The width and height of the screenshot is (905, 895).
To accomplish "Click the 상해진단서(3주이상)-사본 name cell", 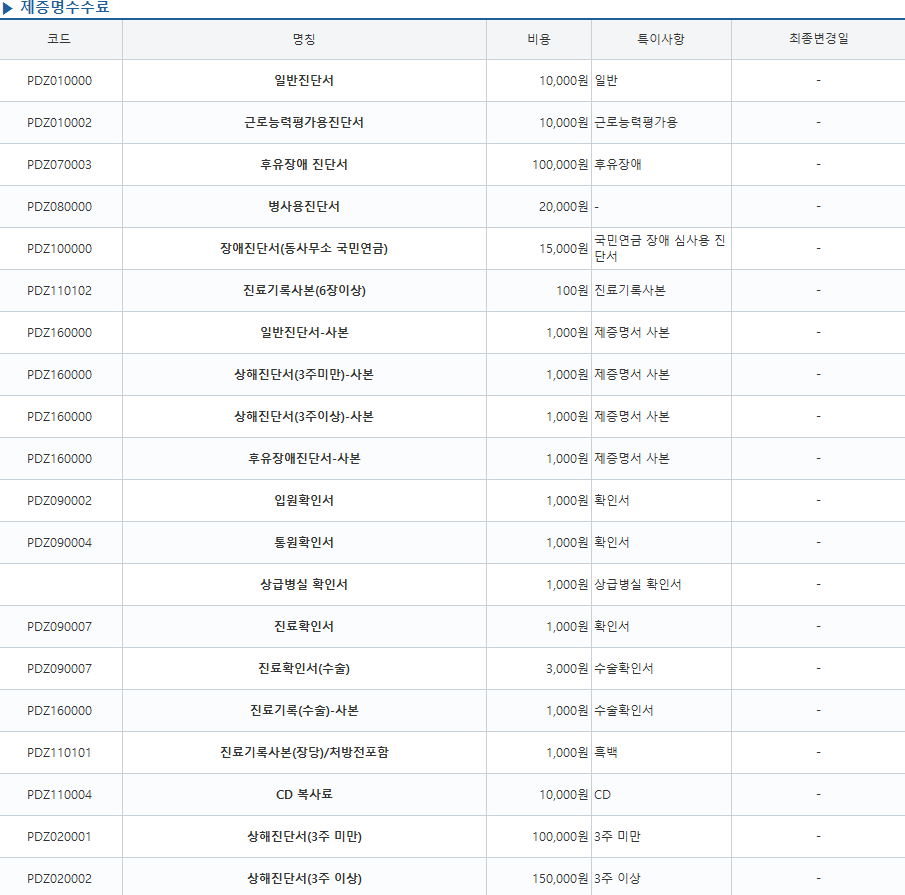I will point(304,417).
